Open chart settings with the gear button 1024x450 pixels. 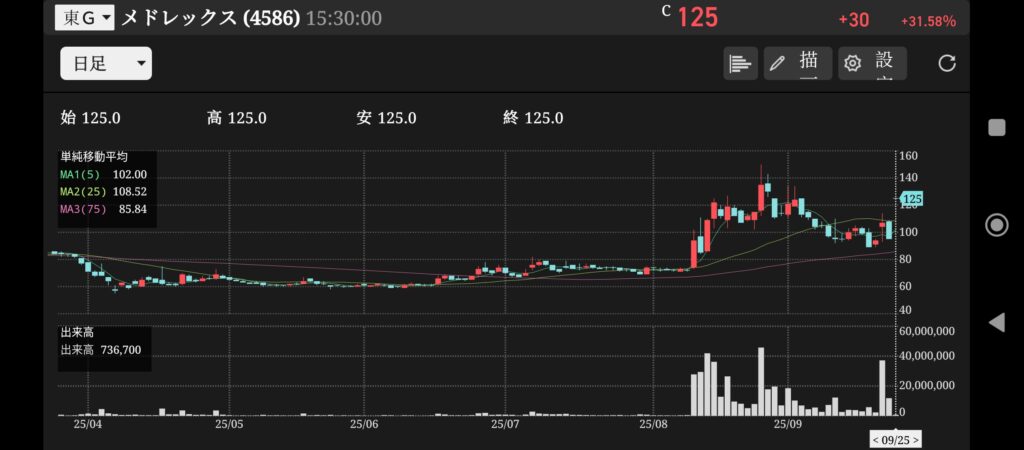pos(872,63)
